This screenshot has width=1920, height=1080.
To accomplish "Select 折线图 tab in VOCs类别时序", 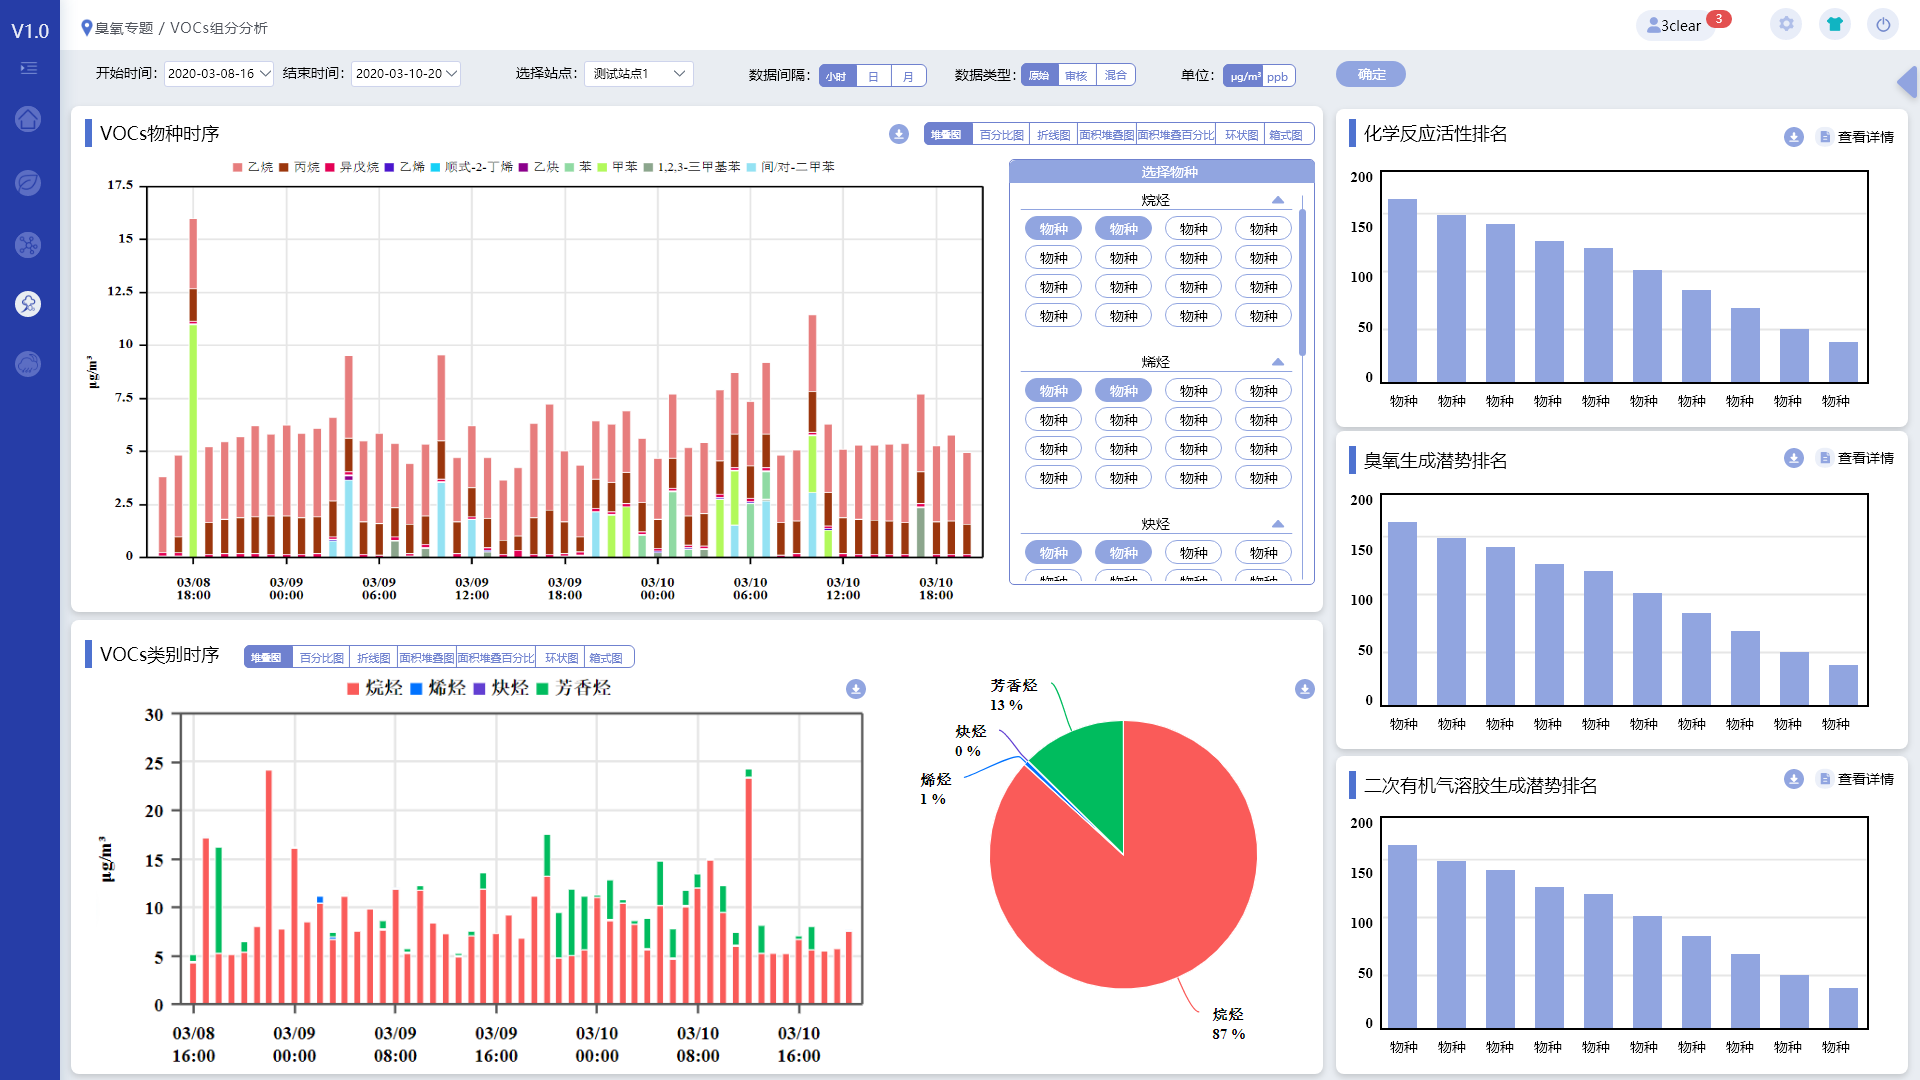I will 373,658.
